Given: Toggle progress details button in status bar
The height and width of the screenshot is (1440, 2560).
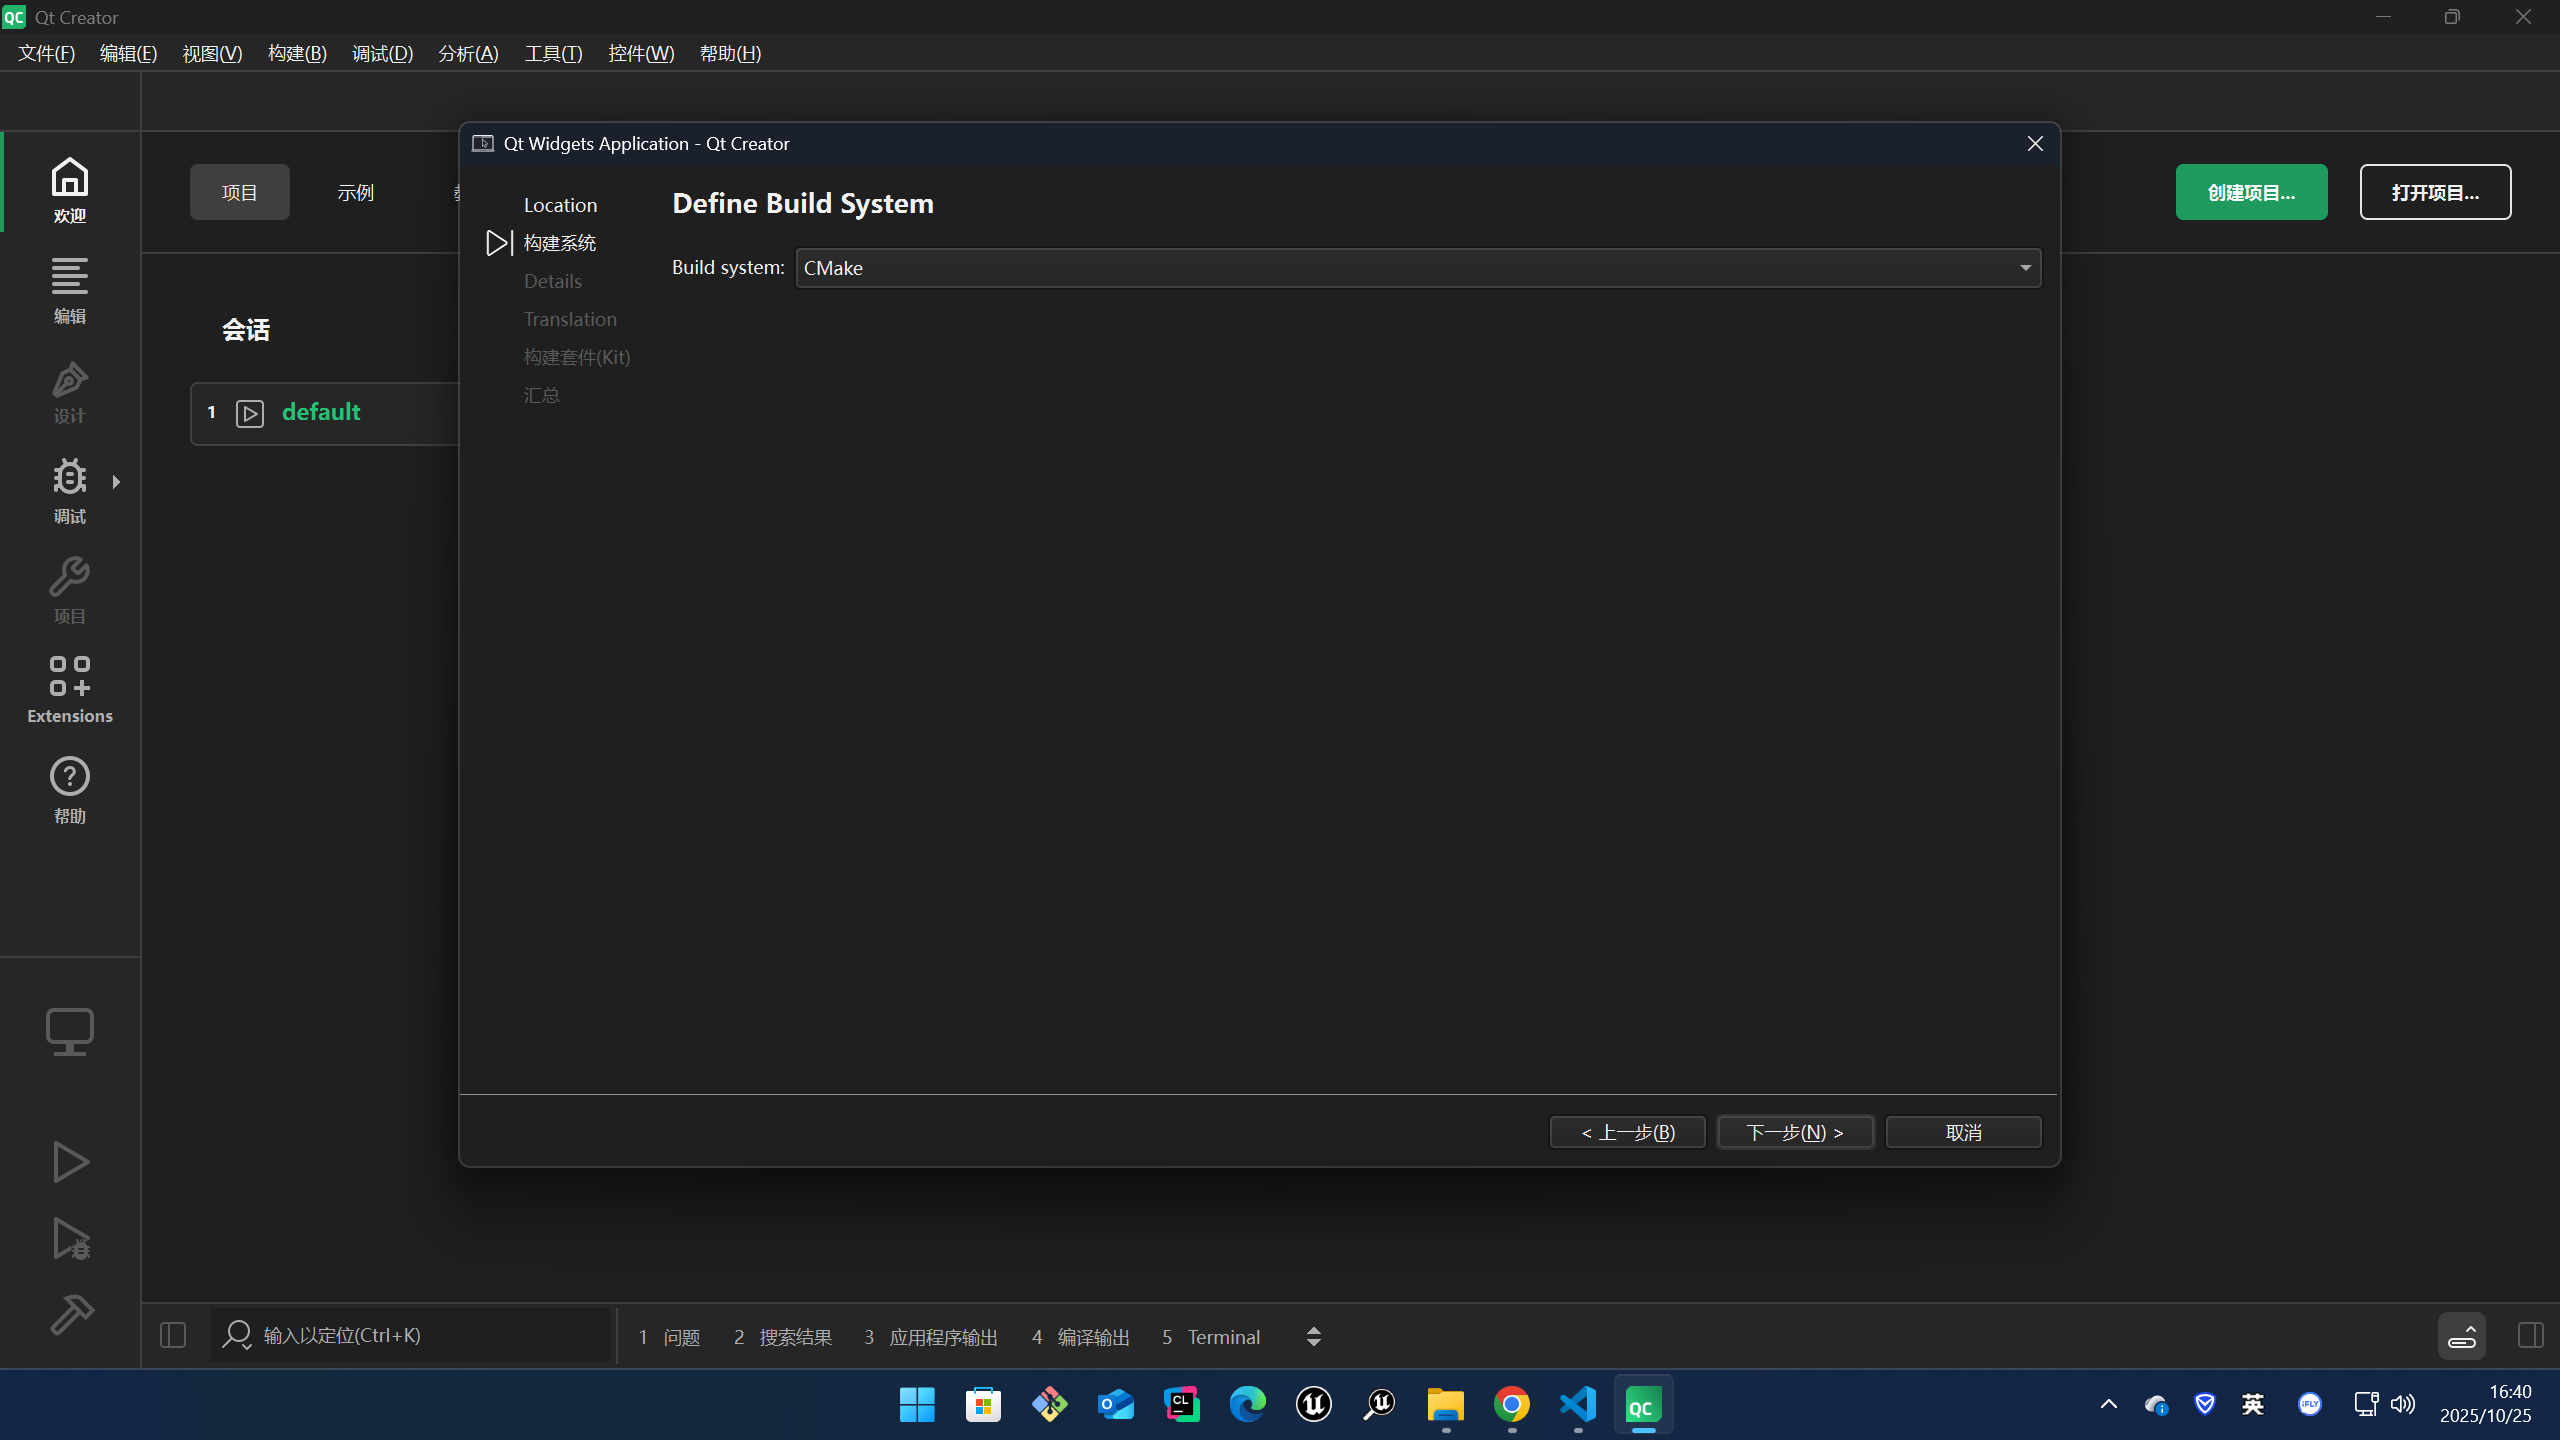Looking at the screenshot, I should coord(2461,1336).
